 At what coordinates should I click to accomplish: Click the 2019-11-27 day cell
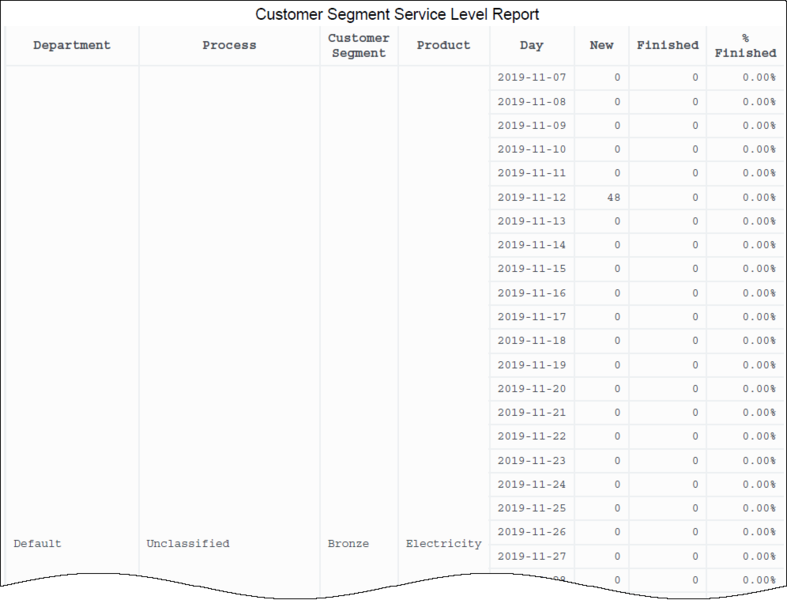(531, 555)
